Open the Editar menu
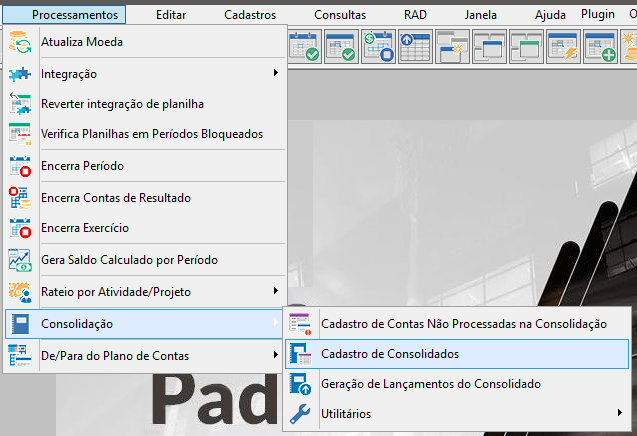The width and height of the screenshot is (637, 436). coord(171,15)
